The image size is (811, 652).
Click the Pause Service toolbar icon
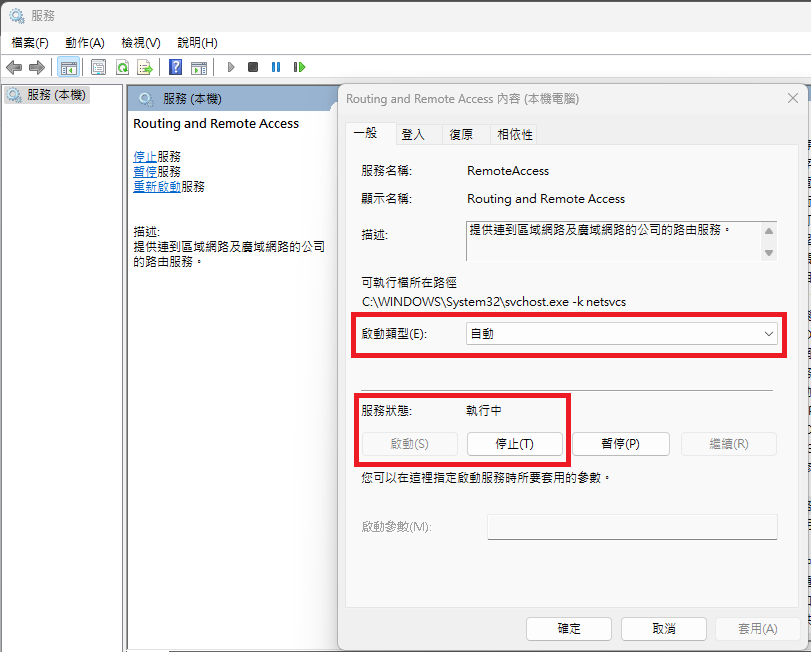(276, 67)
